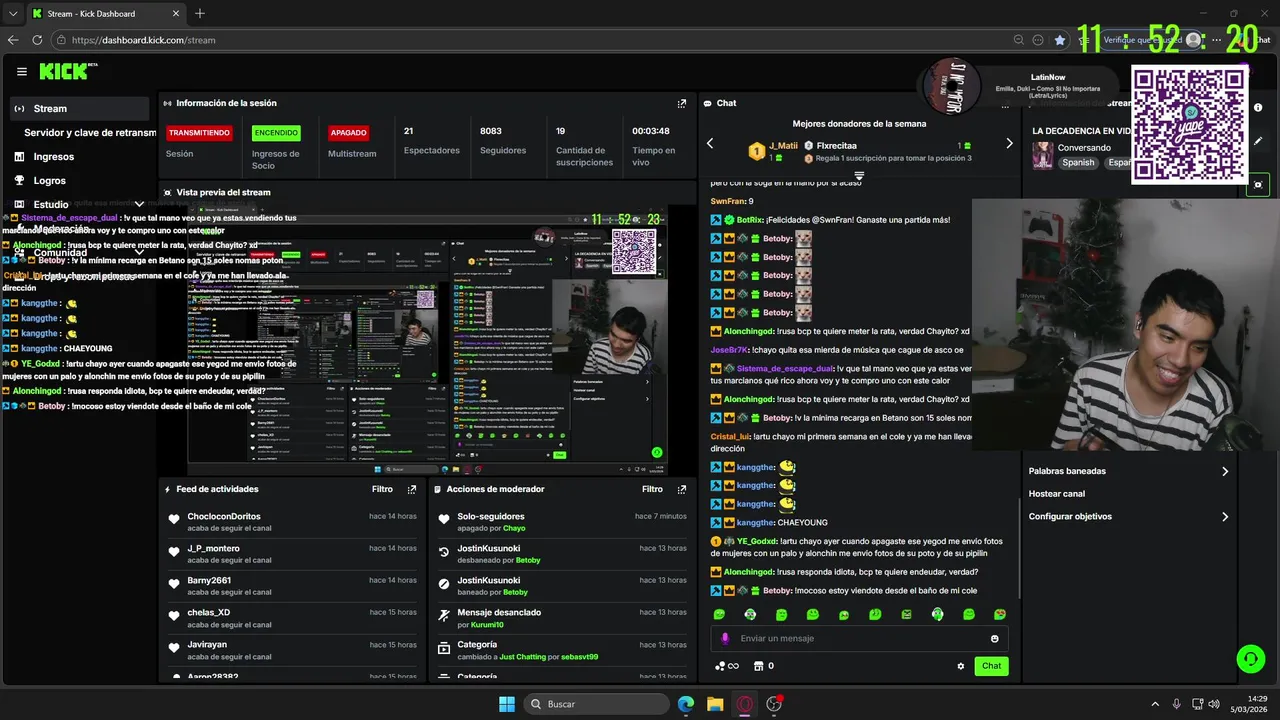Toggle the ENCENDIDO Ingresos de Socio badge
This screenshot has height=720, width=1280.
pyautogui.click(x=276, y=132)
